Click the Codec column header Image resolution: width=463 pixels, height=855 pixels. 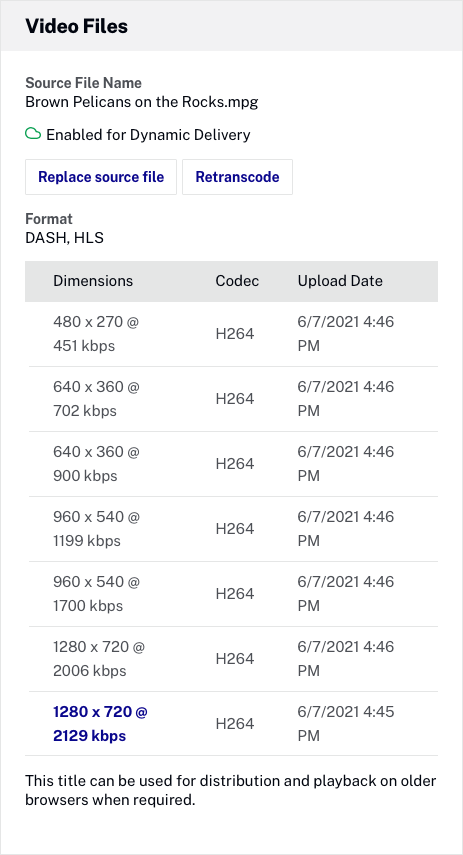(237, 281)
